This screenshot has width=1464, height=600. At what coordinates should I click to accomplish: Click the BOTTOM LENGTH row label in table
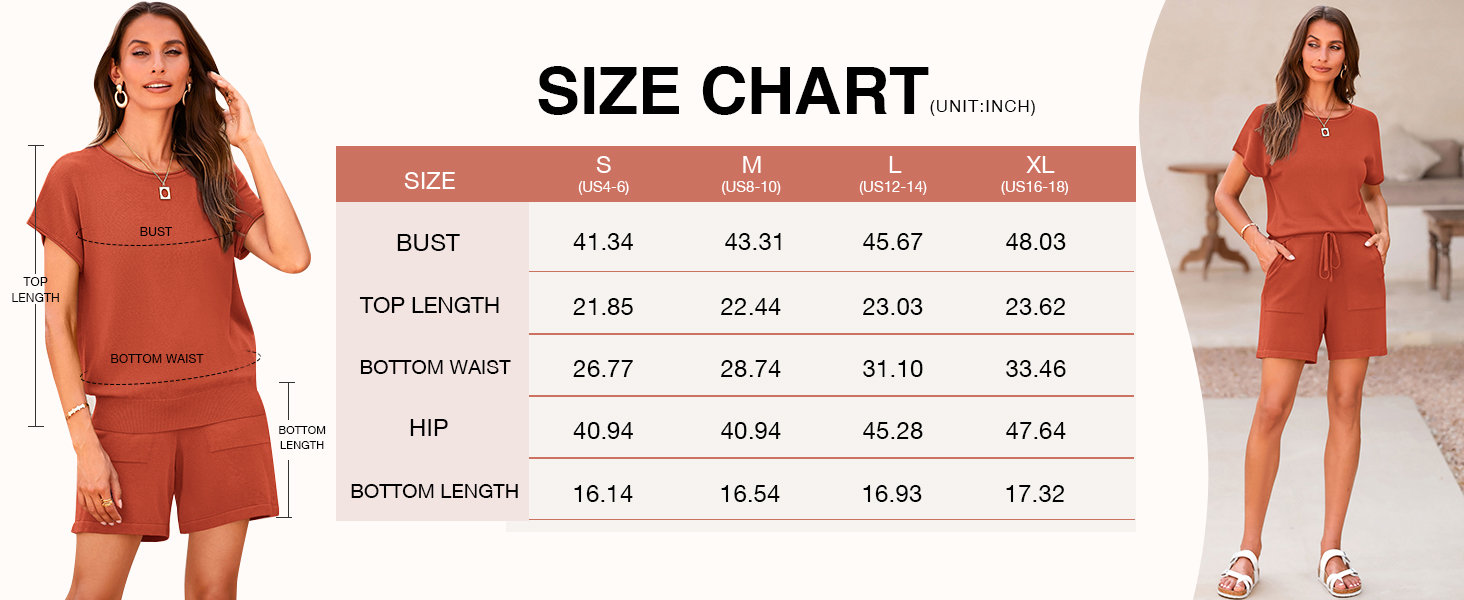point(435,492)
